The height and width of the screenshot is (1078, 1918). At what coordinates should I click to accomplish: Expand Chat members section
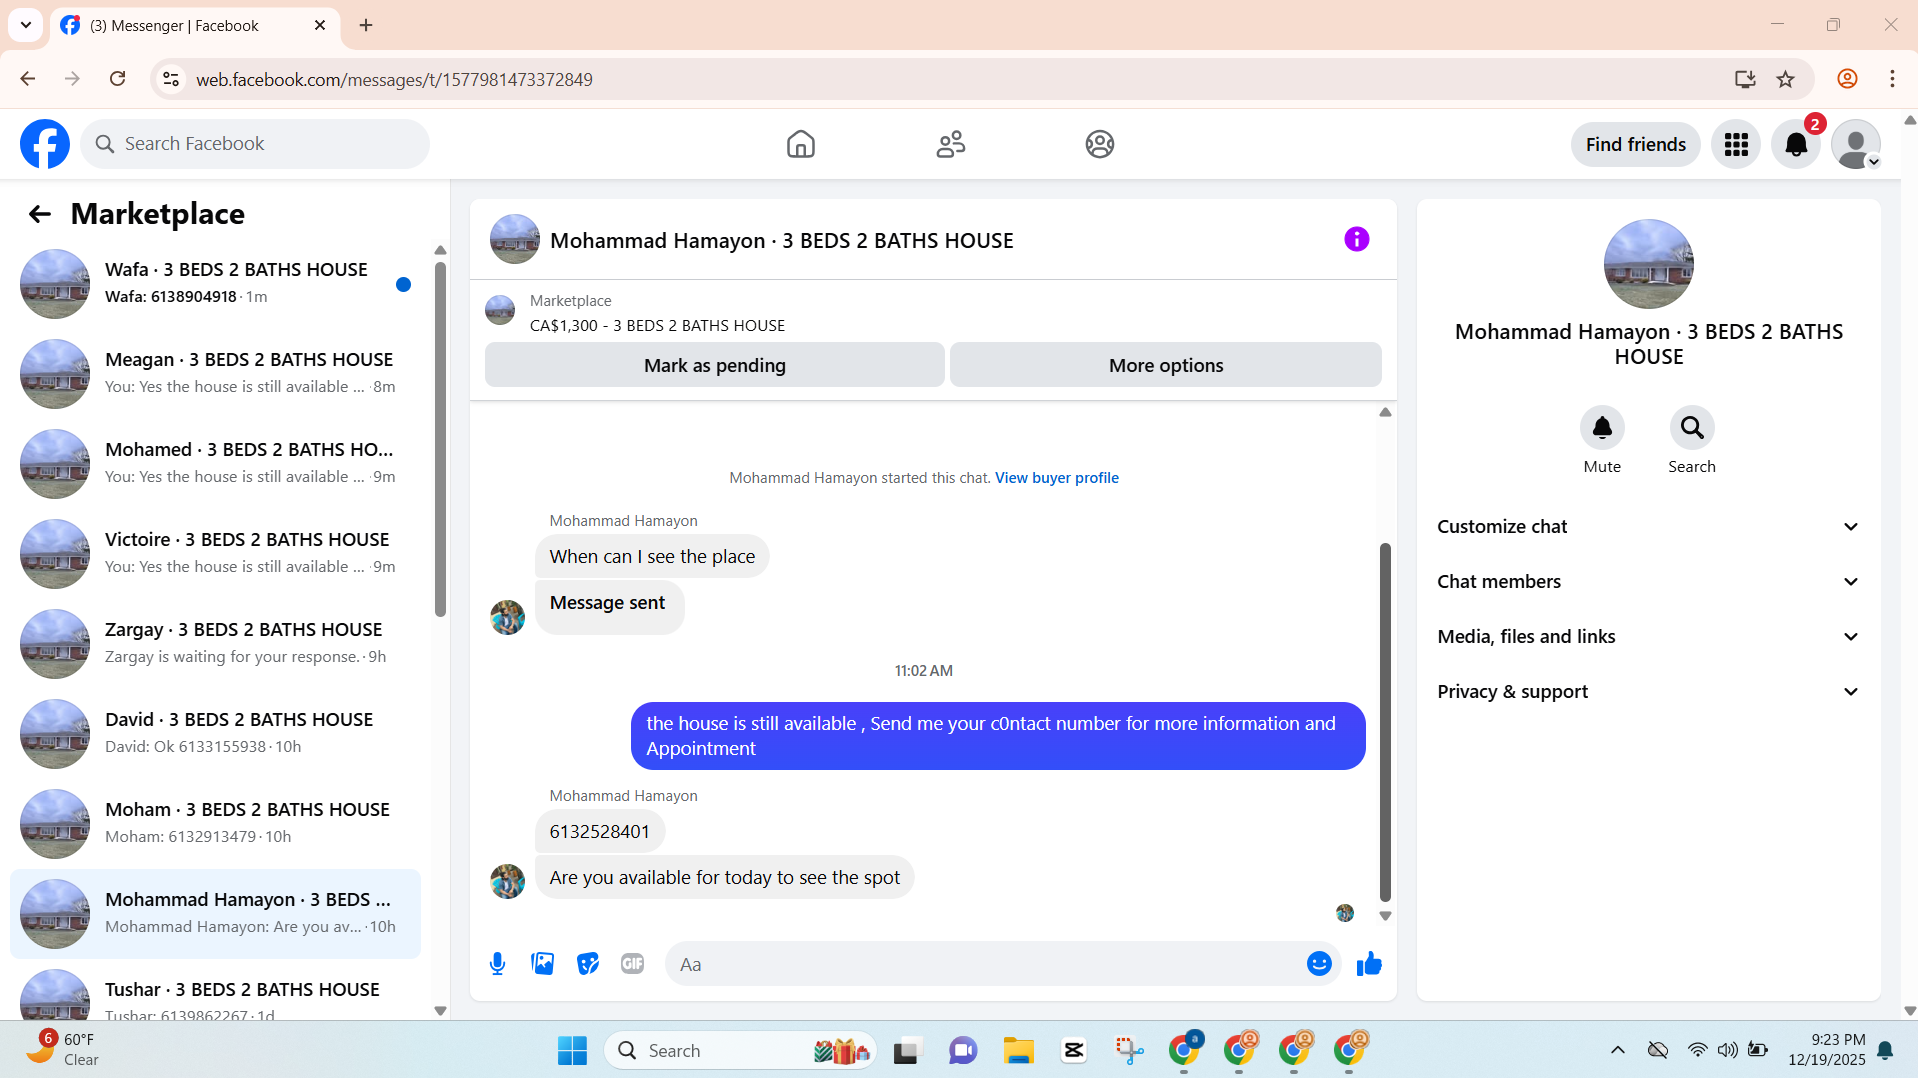(1648, 582)
